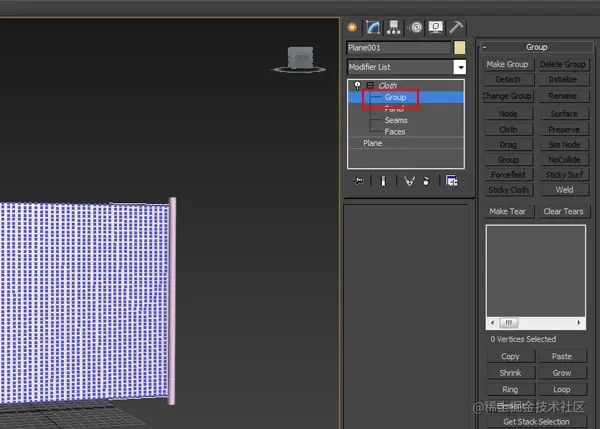Viewport: 600px width, 429px height.
Task: Click group list scroll right arrow
Action: (x=579, y=323)
